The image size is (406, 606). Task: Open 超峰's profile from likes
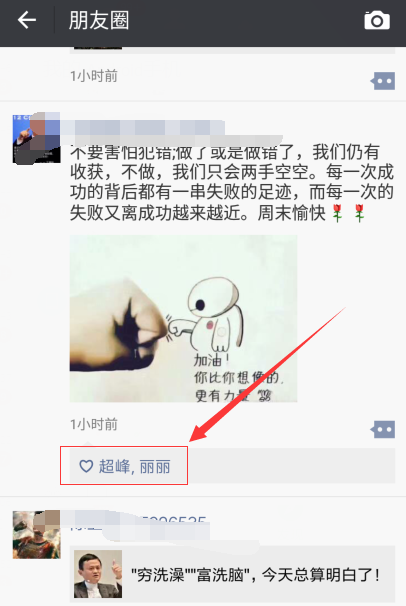(114, 466)
